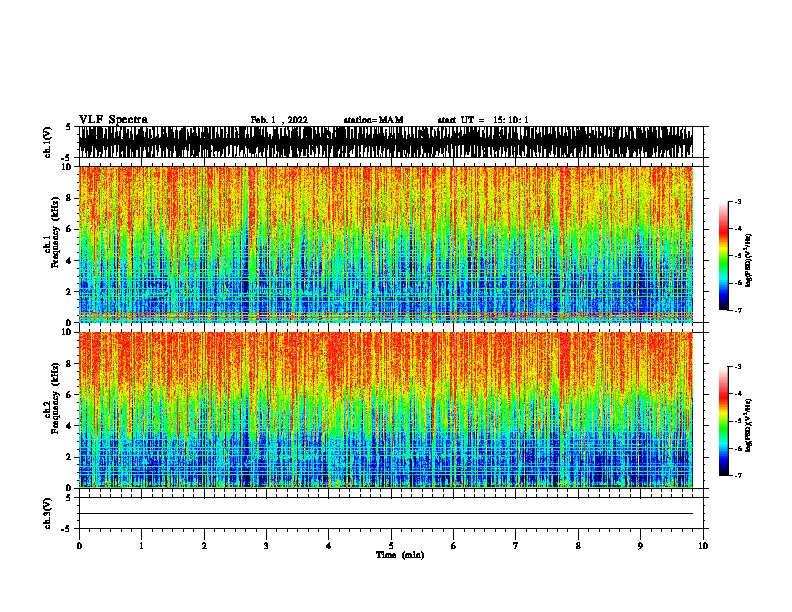Image resolution: width=792 pixels, height=612 pixels.
Task: Click the ch.2 frequency tick label '2'
Action: [70, 457]
